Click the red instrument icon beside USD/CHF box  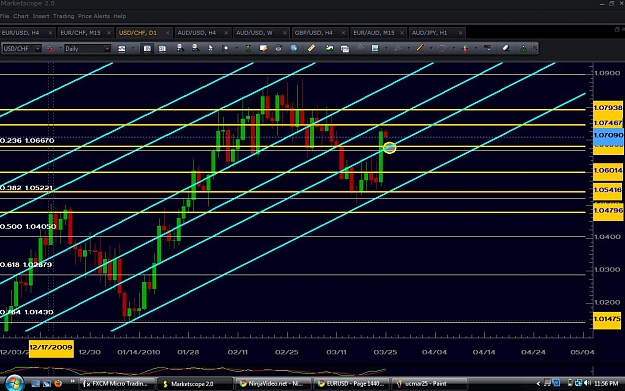pyautogui.click(x=50, y=49)
